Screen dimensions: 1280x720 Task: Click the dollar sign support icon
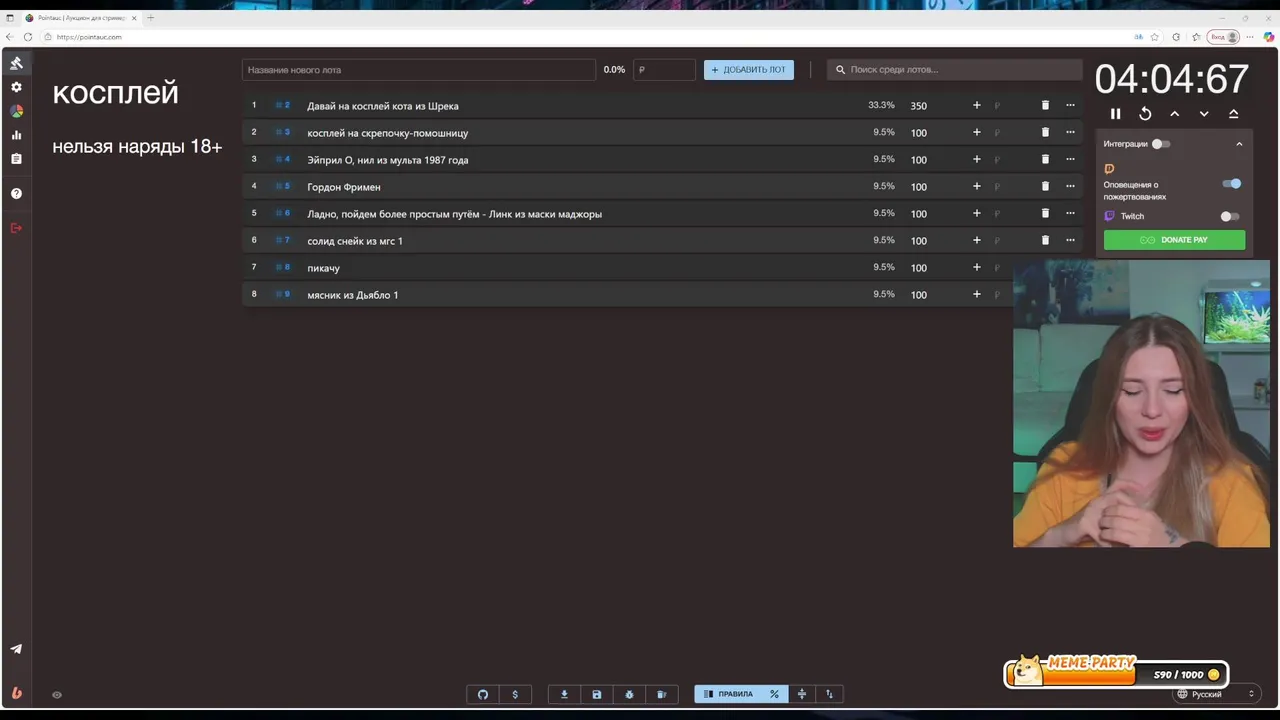tap(515, 694)
